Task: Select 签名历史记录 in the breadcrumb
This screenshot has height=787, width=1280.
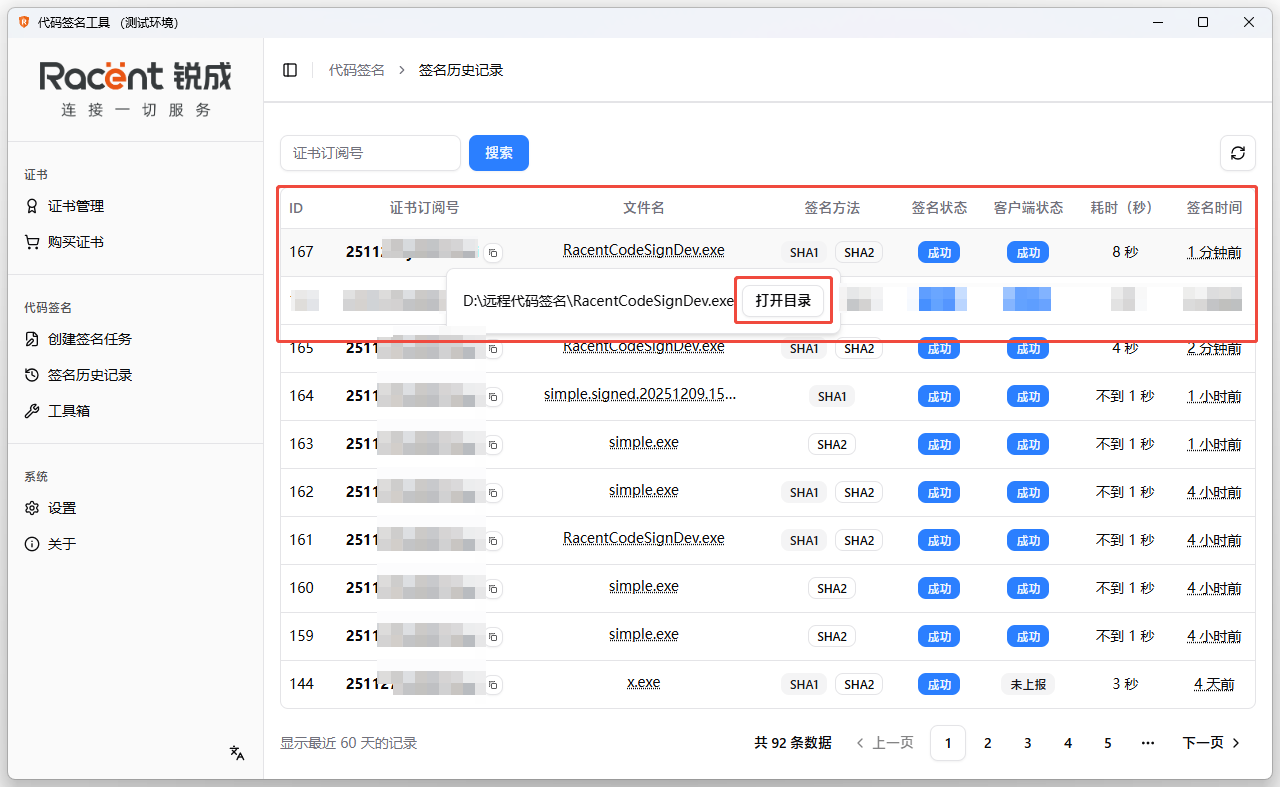Action: click(461, 69)
